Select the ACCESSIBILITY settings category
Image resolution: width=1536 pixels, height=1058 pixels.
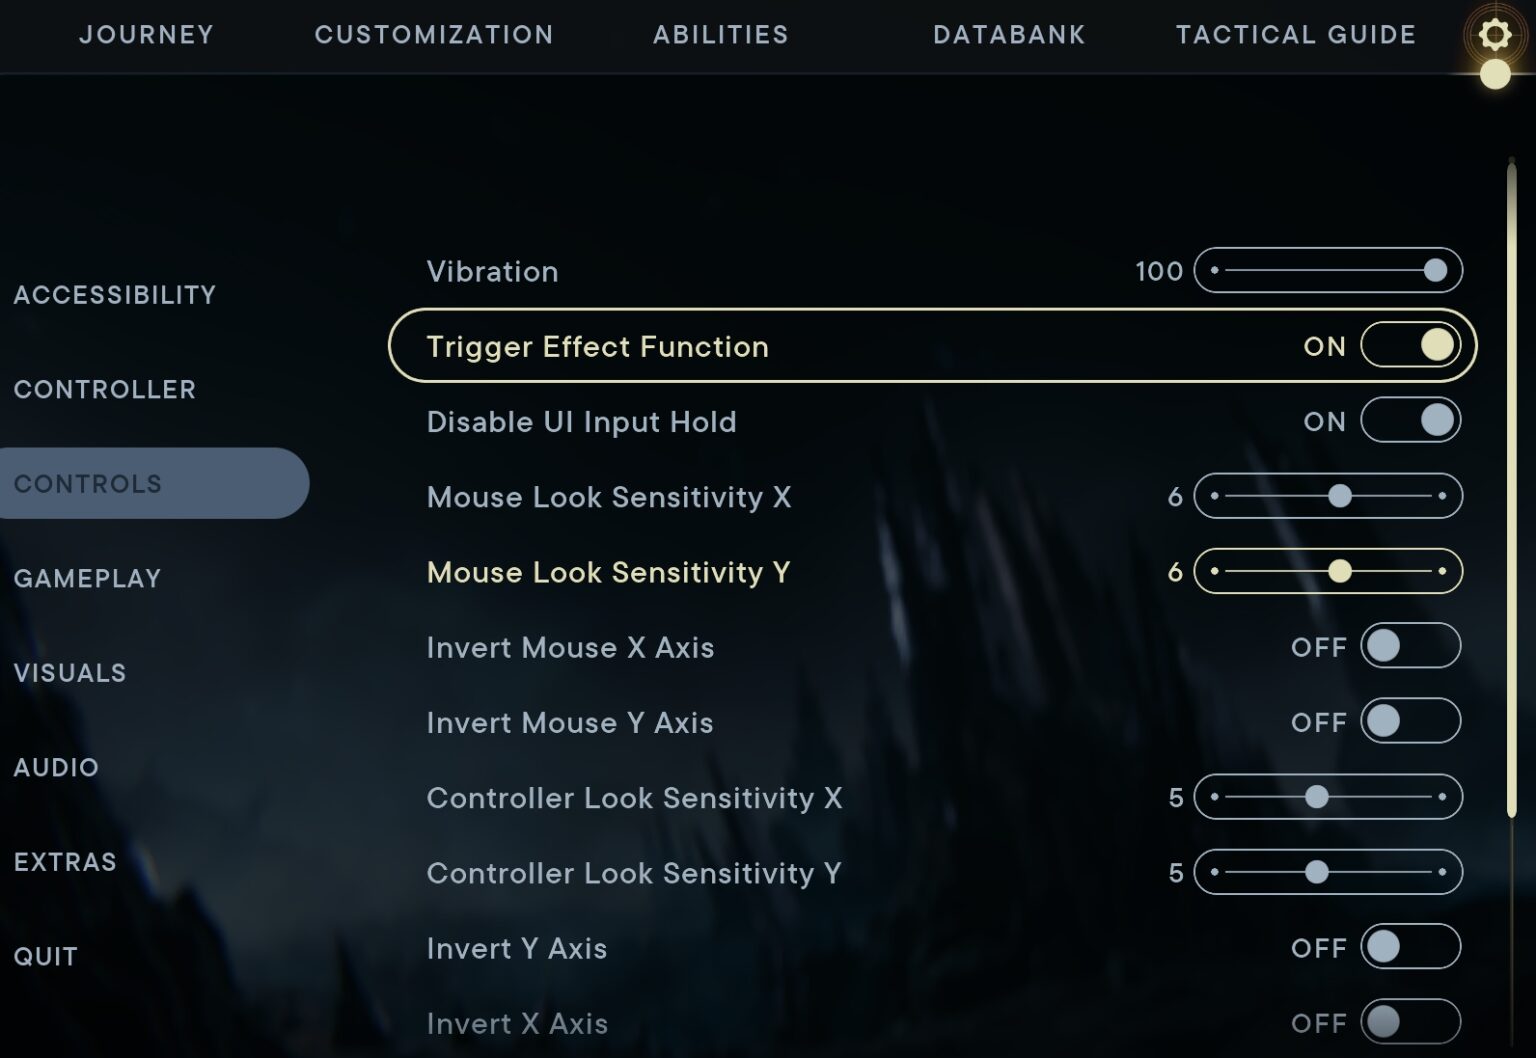pyautogui.click(x=115, y=294)
